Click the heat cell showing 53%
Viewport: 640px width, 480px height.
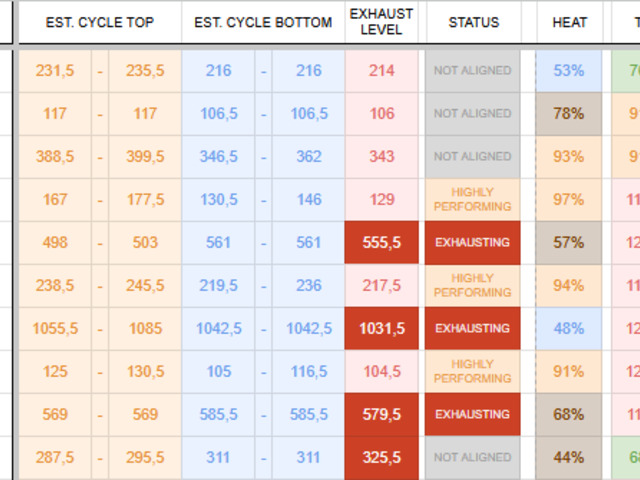(x=568, y=70)
